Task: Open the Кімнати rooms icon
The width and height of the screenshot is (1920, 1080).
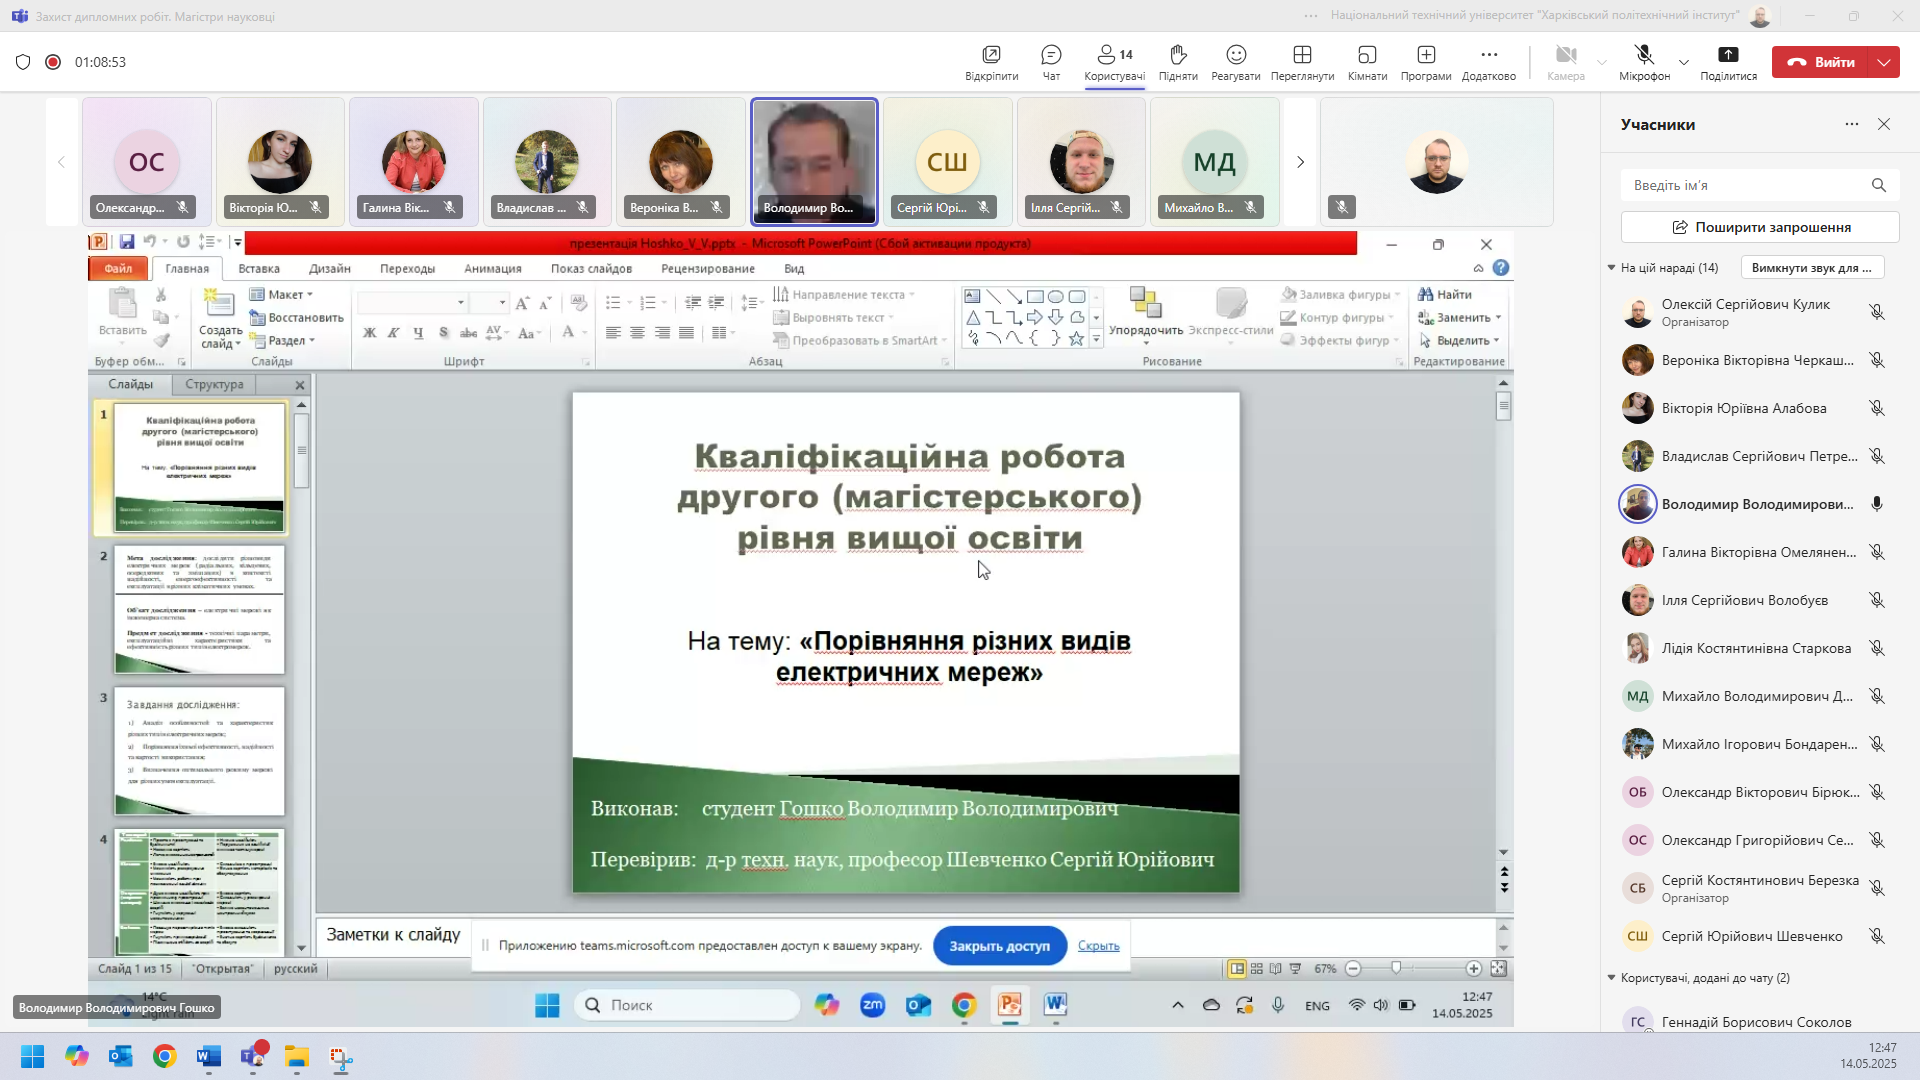Action: [1367, 62]
